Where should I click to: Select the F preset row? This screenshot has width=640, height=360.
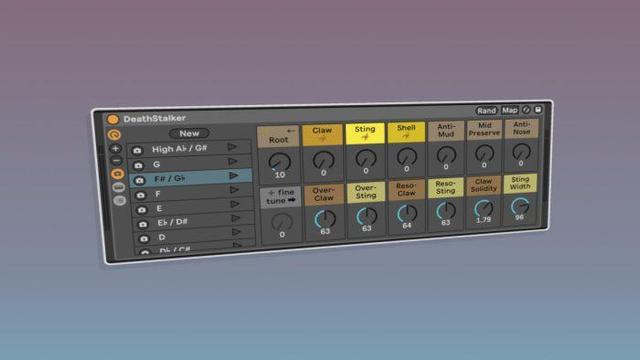(x=191, y=193)
